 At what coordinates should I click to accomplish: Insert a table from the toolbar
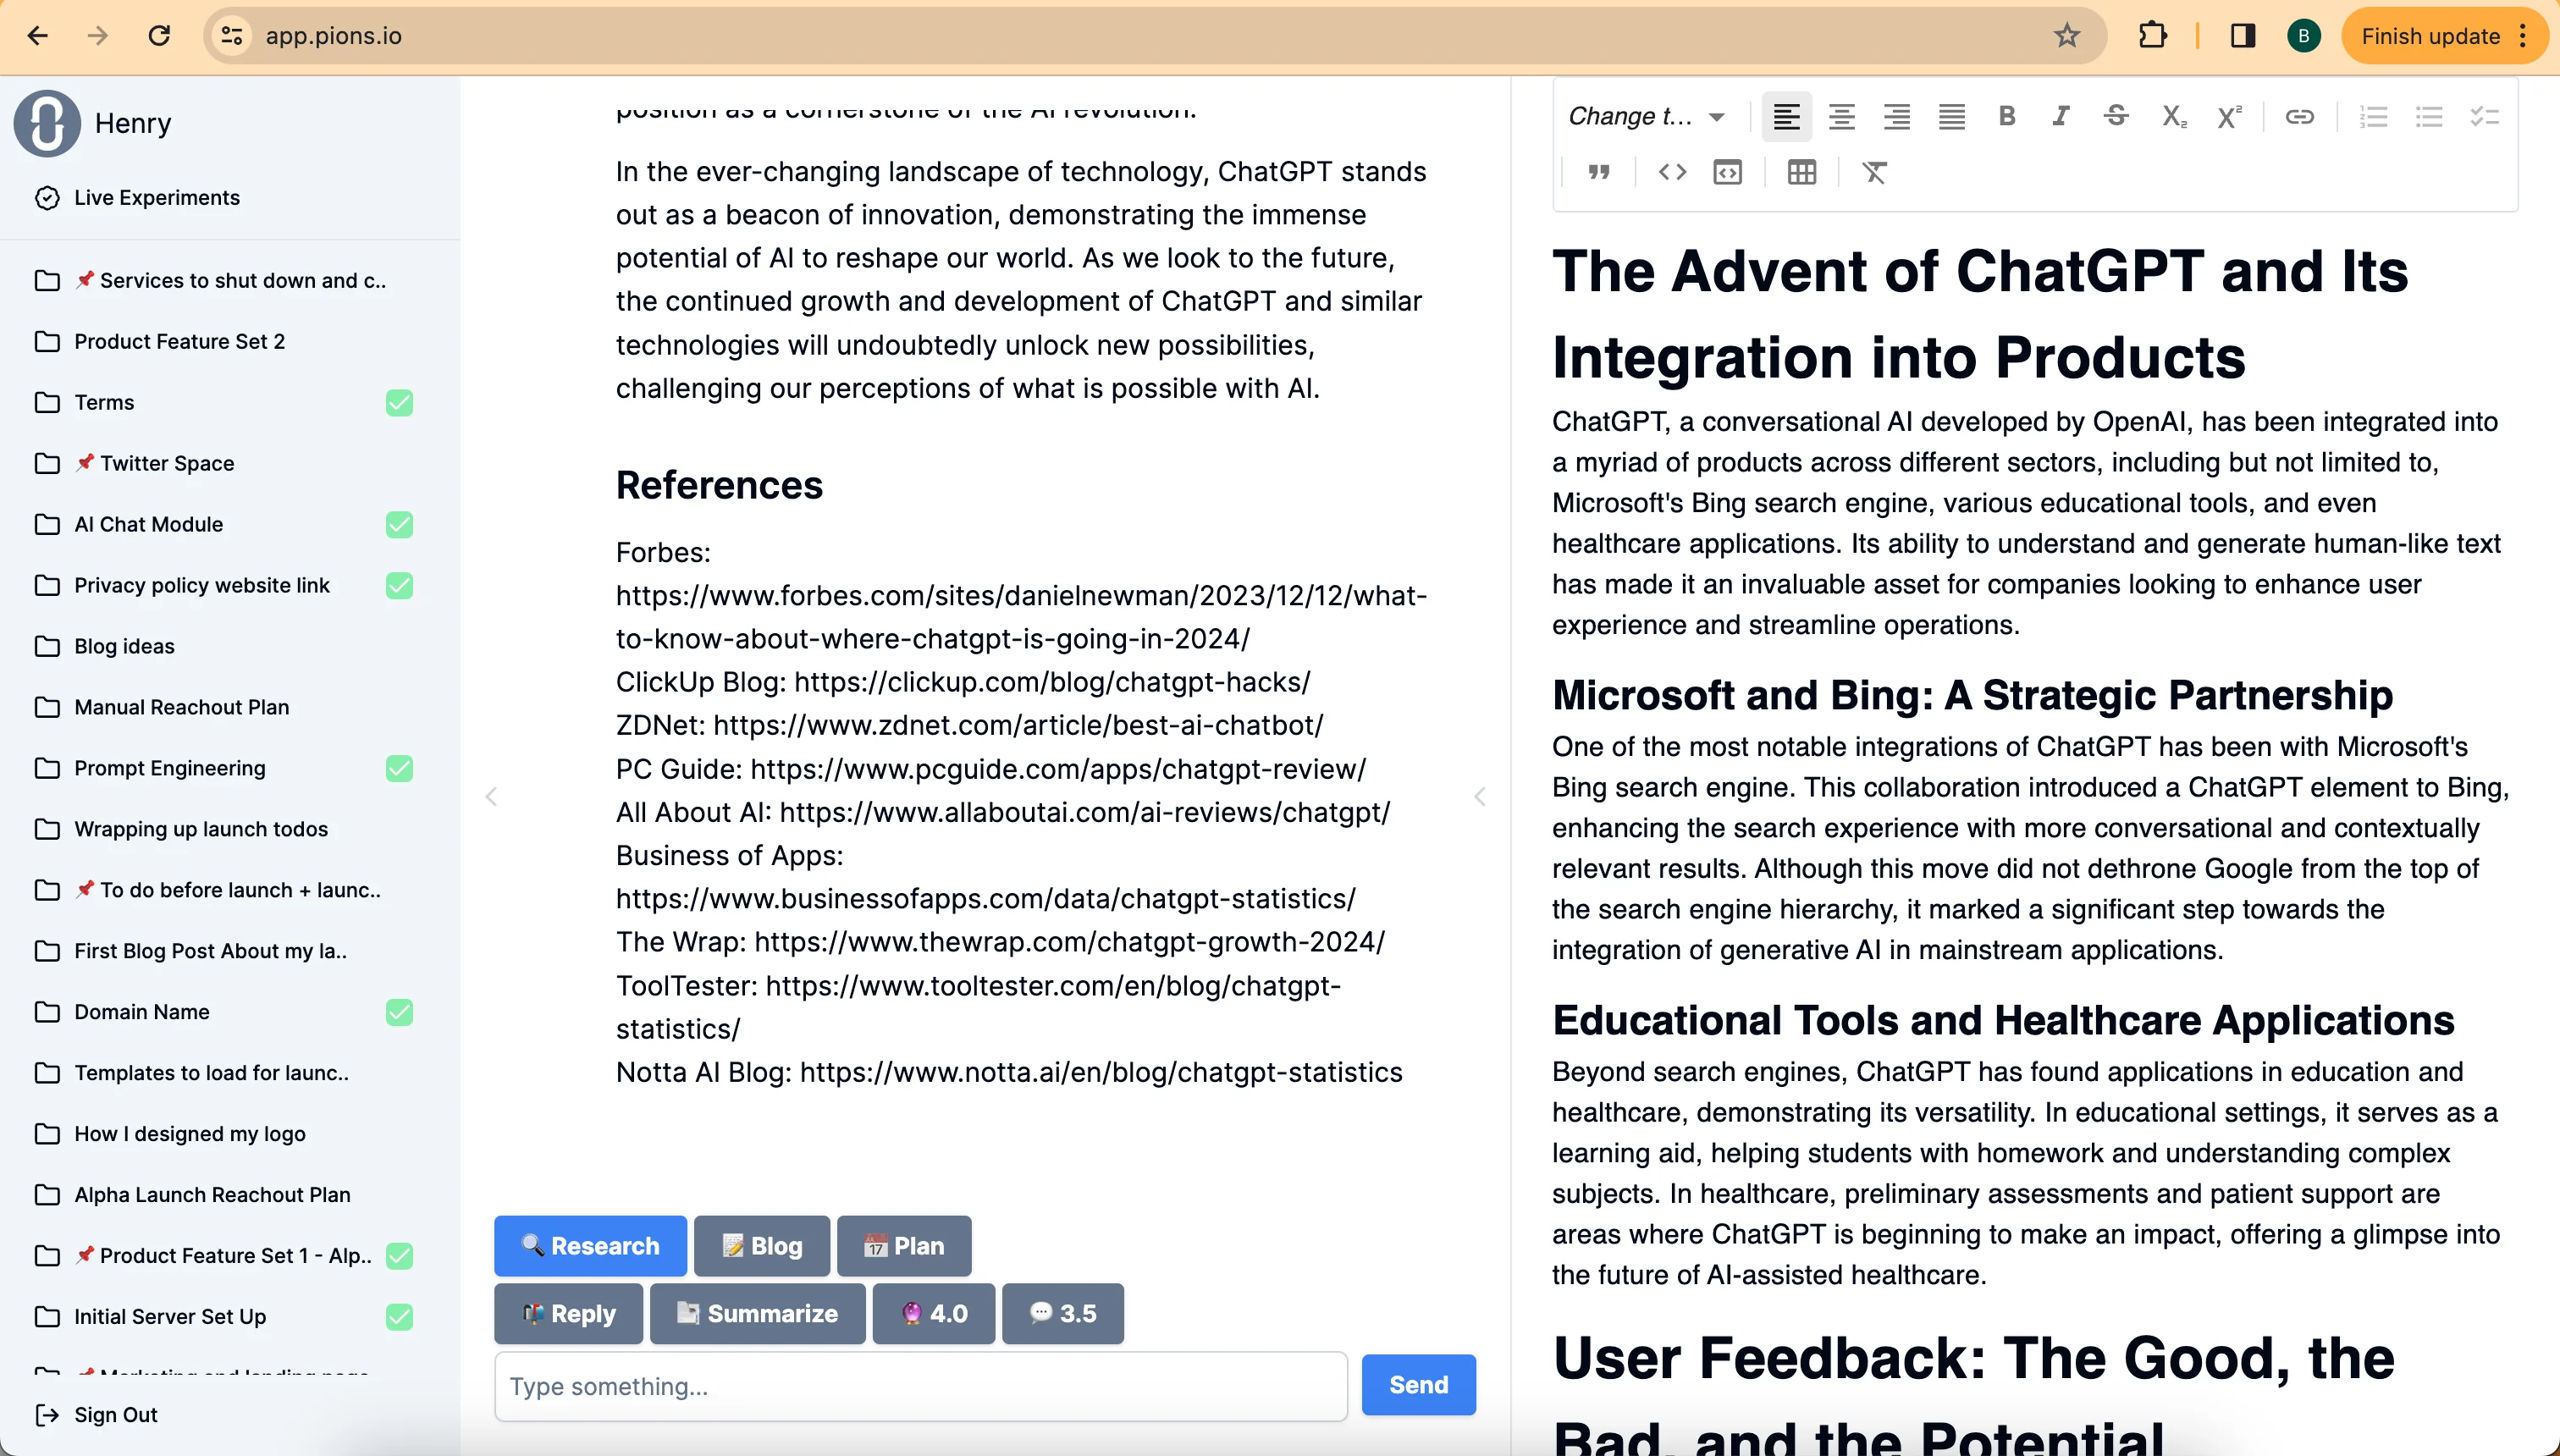point(1802,172)
